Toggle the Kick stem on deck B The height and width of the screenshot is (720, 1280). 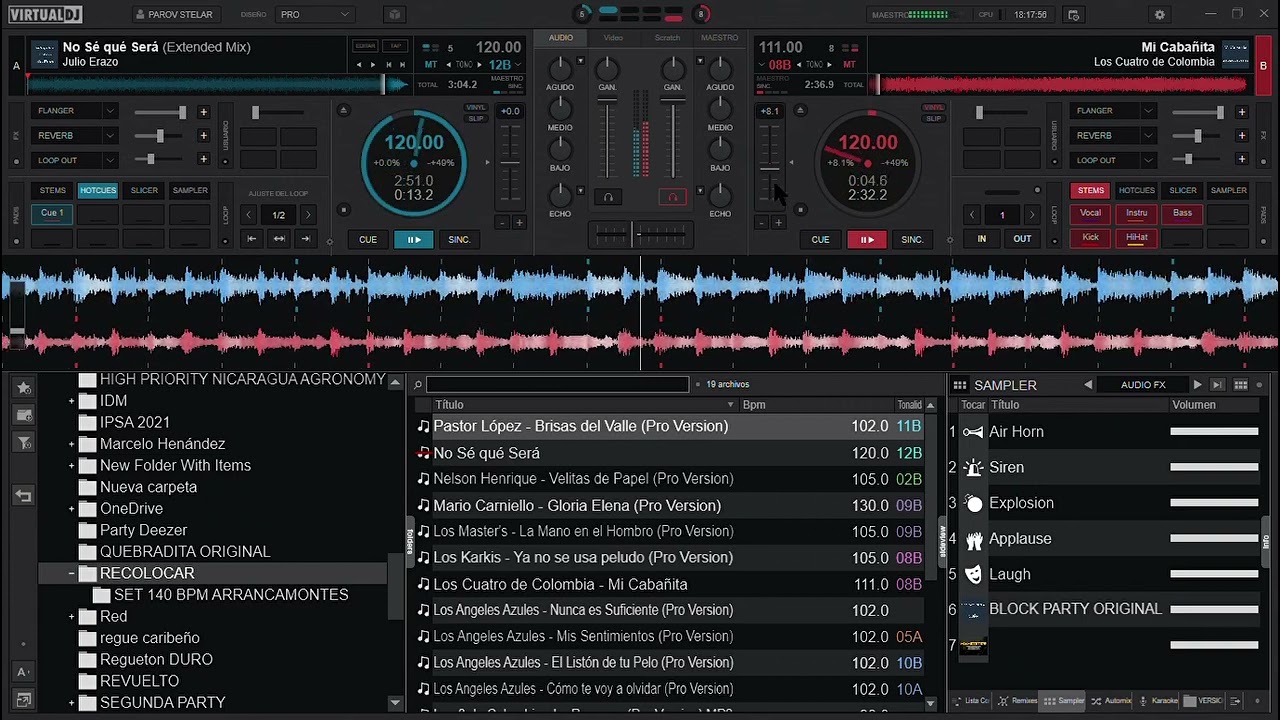pos(1091,238)
